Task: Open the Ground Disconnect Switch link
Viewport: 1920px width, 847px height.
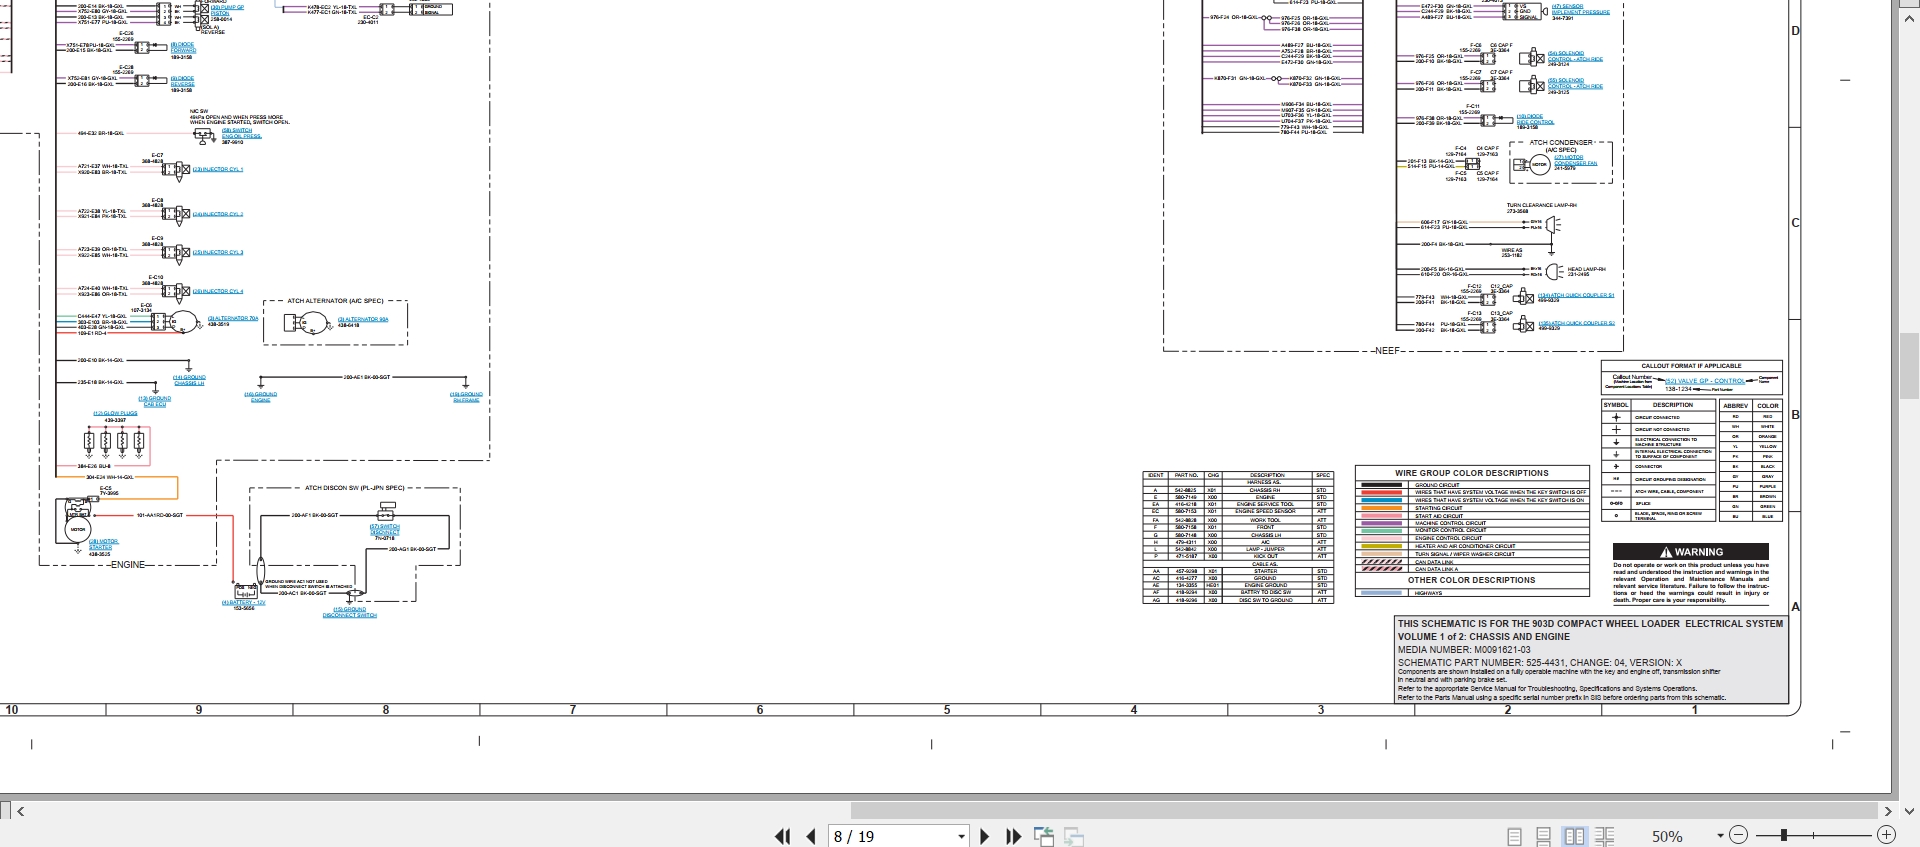Action: [x=350, y=612]
